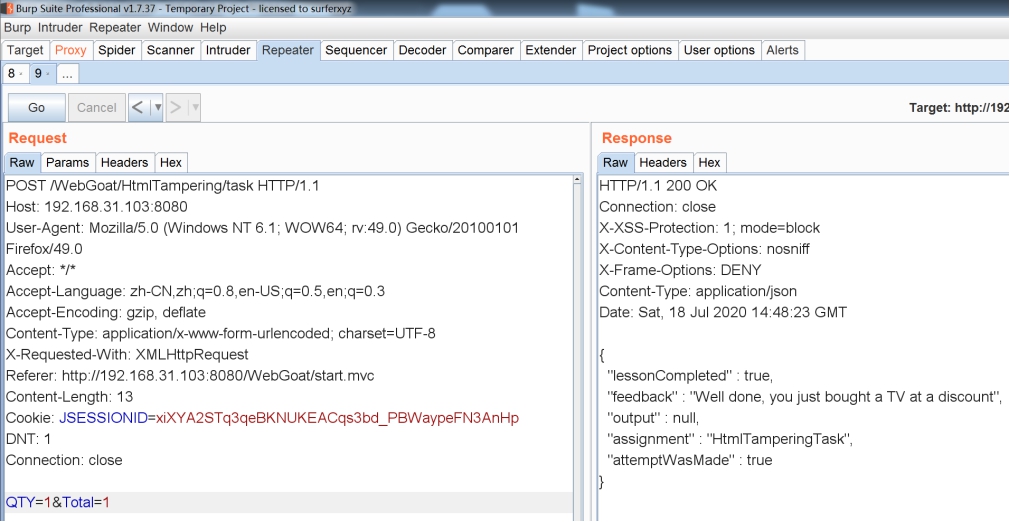Open the Burp menu
This screenshot has width=1010, height=522.
[17, 28]
